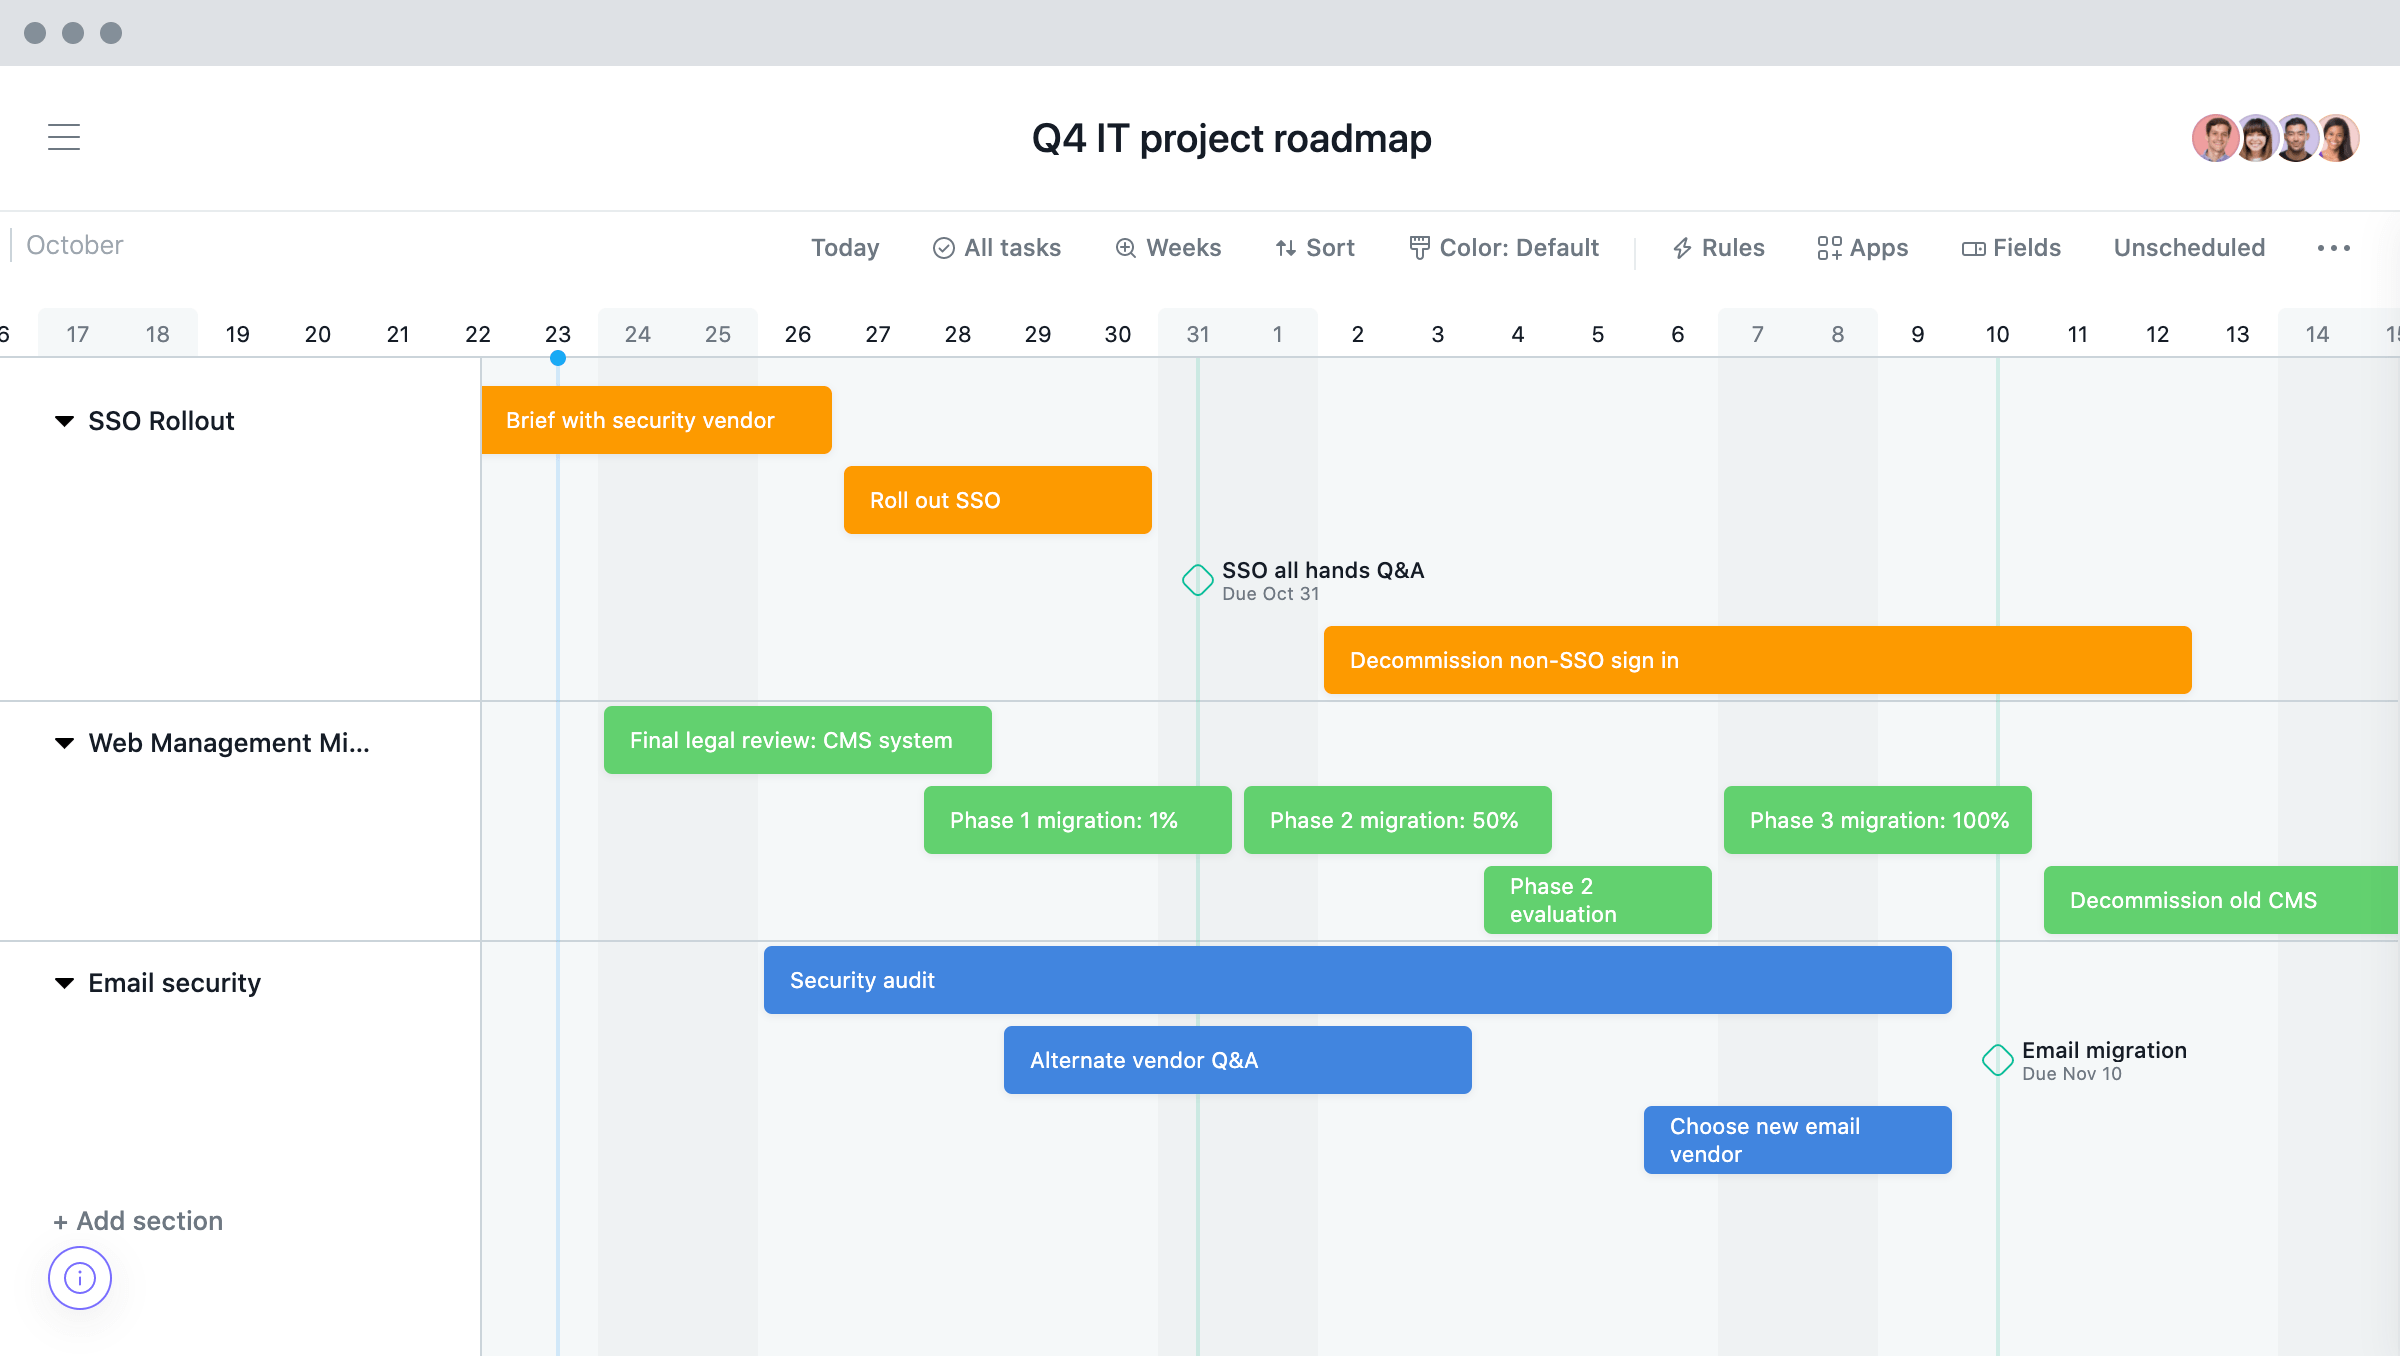Click the Today navigation button
The width and height of the screenshot is (2400, 1356).
(x=844, y=245)
